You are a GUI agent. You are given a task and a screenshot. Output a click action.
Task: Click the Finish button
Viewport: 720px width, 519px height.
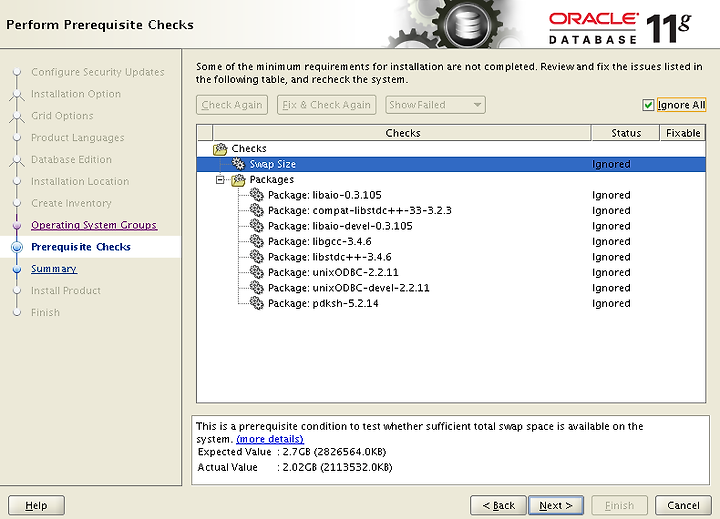(619, 505)
